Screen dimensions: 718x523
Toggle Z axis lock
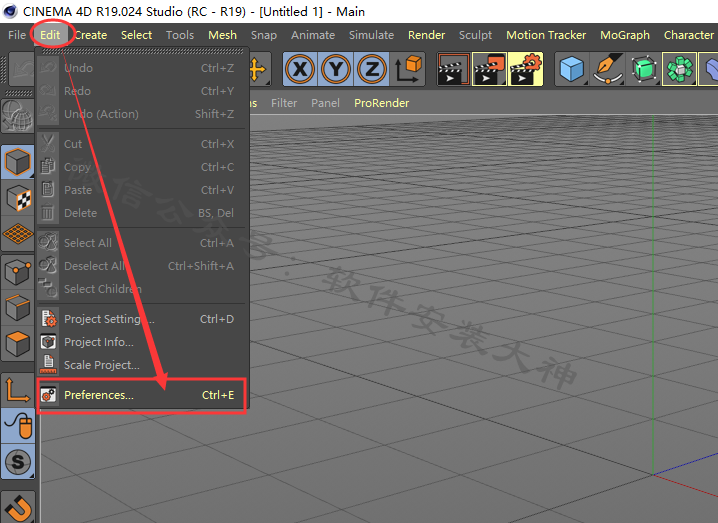click(x=371, y=69)
